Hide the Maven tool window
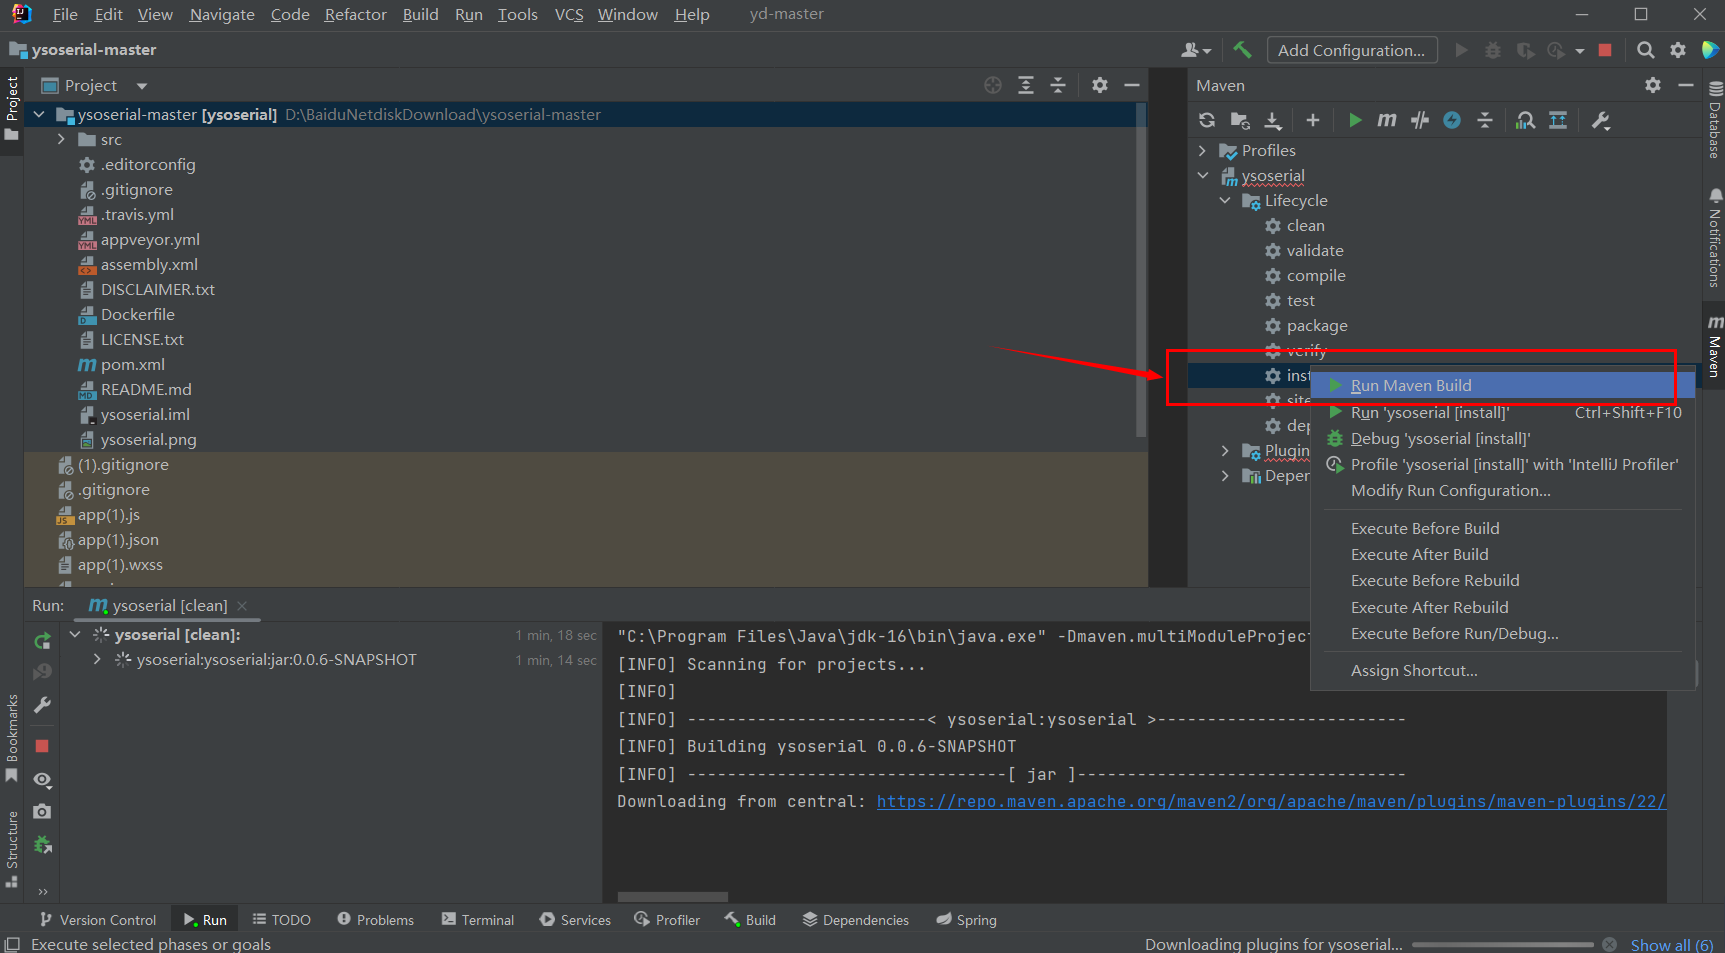The image size is (1725, 953). 1685,85
